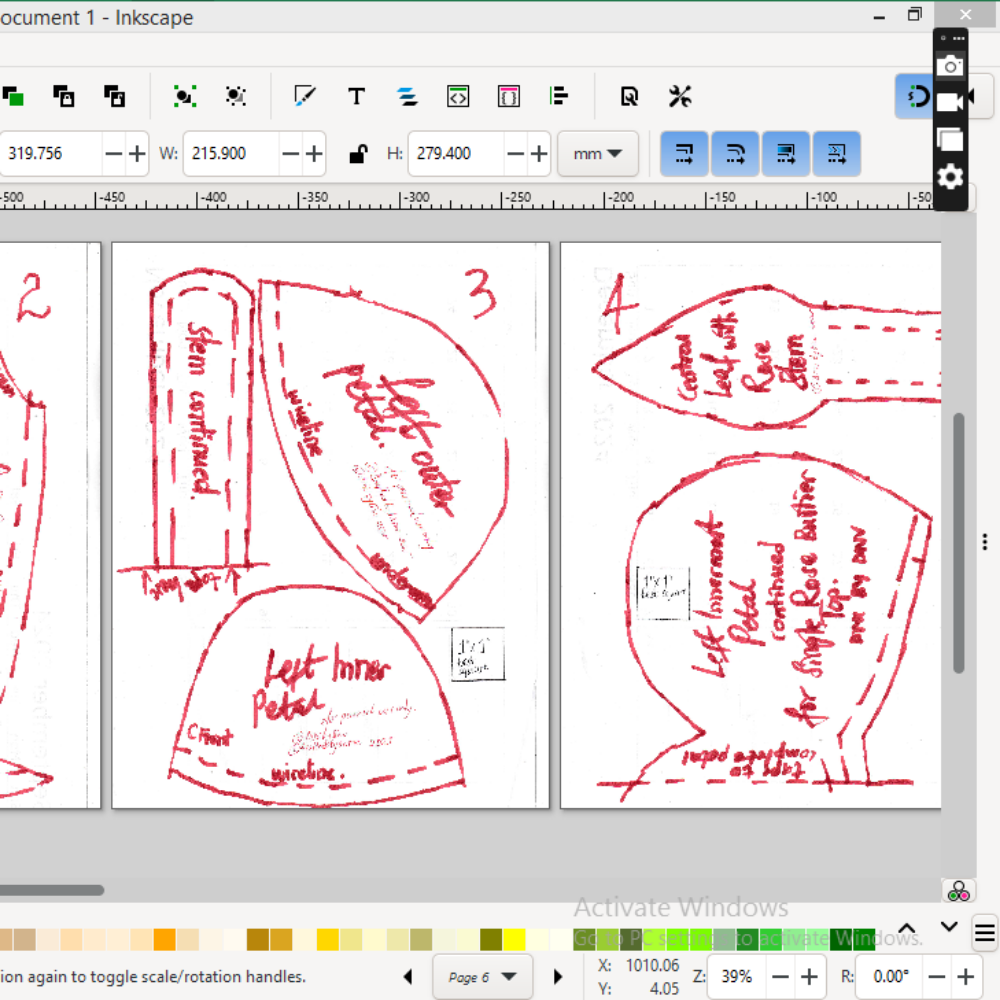Open the color palette menu
Image resolution: width=1000 pixels, height=1000 pixels.
(x=984, y=934)
